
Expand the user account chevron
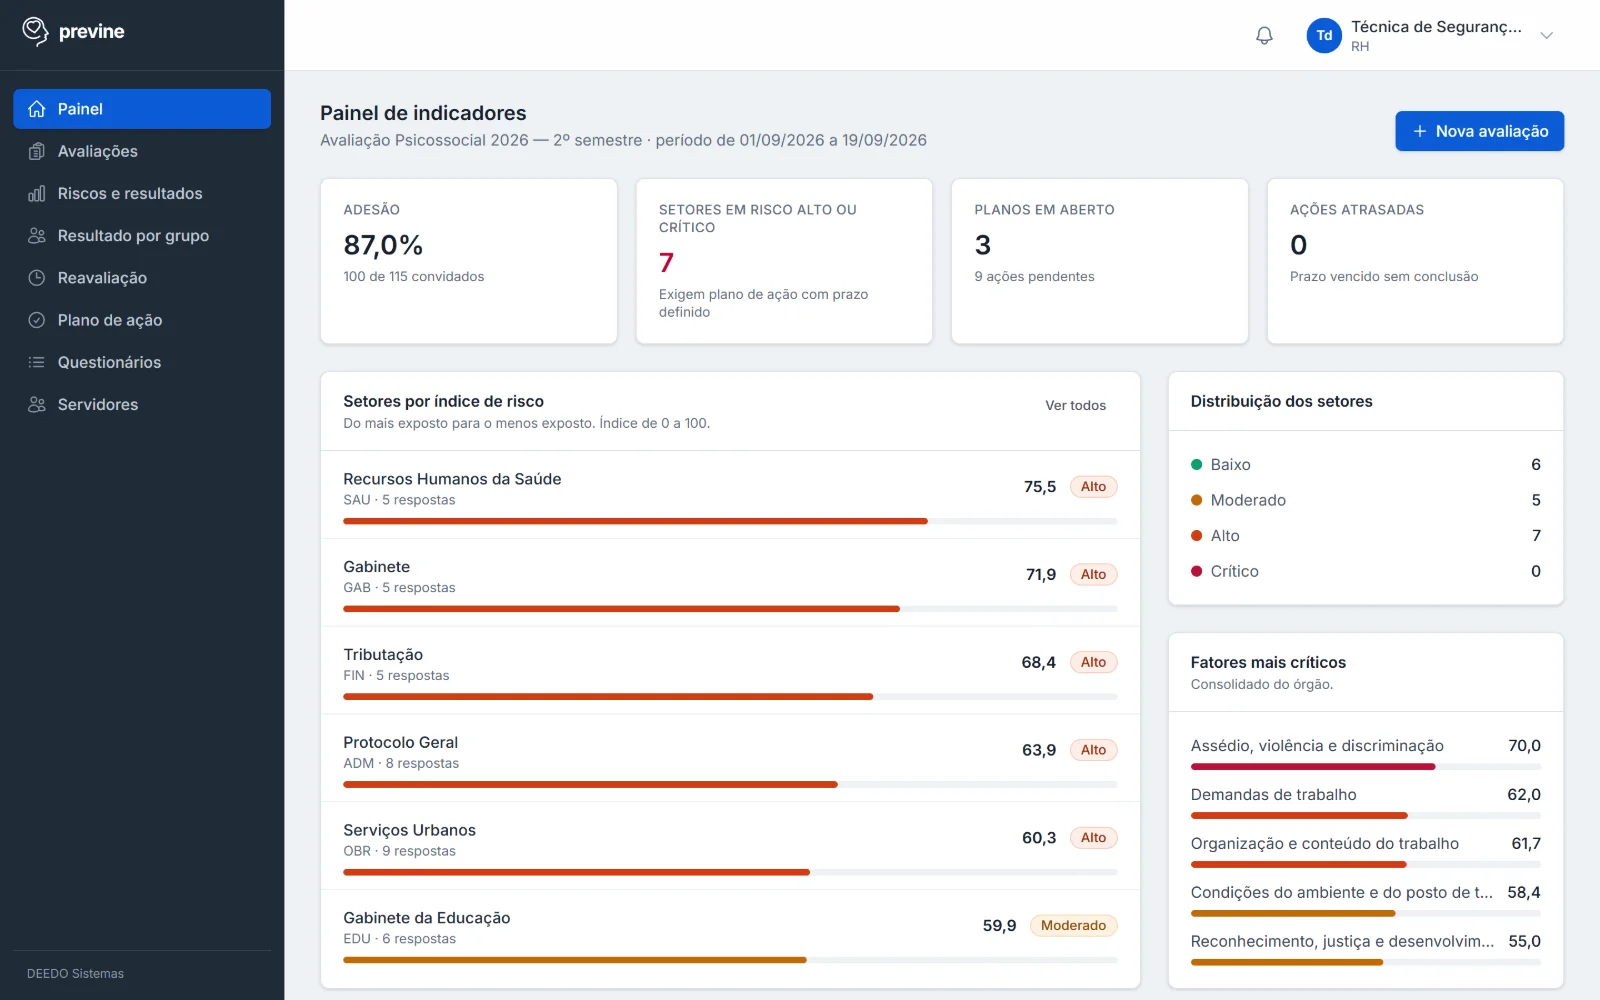click(x=1546, y=35)
